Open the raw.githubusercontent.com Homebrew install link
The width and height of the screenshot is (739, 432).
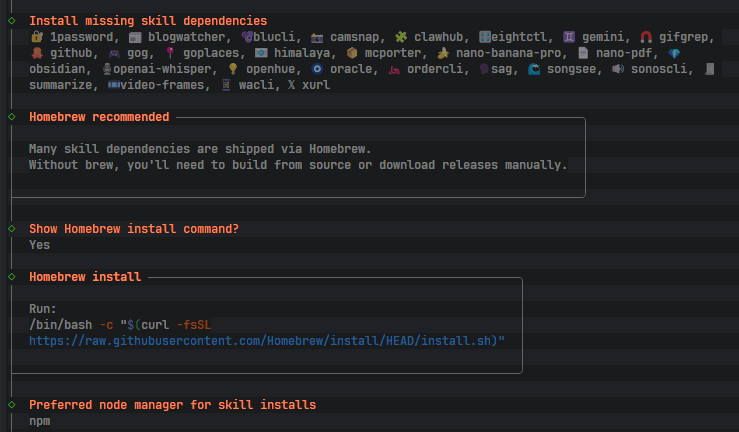[x=266, y=341]
